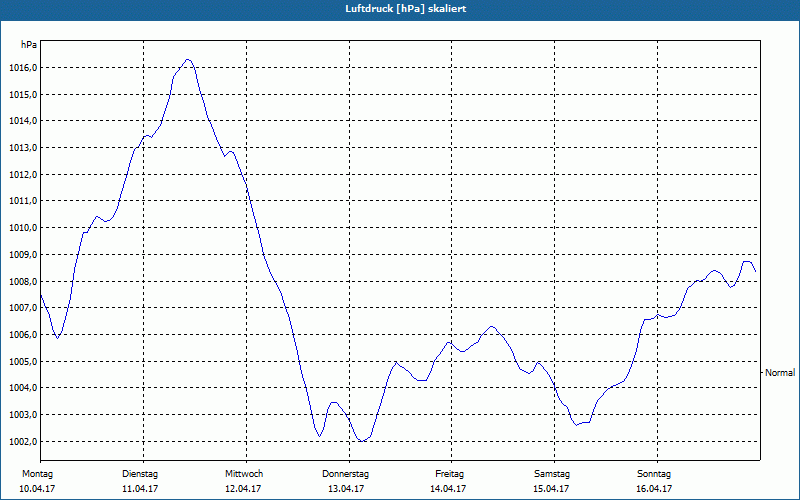This screenshot has height=500, width=800.
Task: Click the pressure curve peak above 1016 hPa
Action: [188, 60]
